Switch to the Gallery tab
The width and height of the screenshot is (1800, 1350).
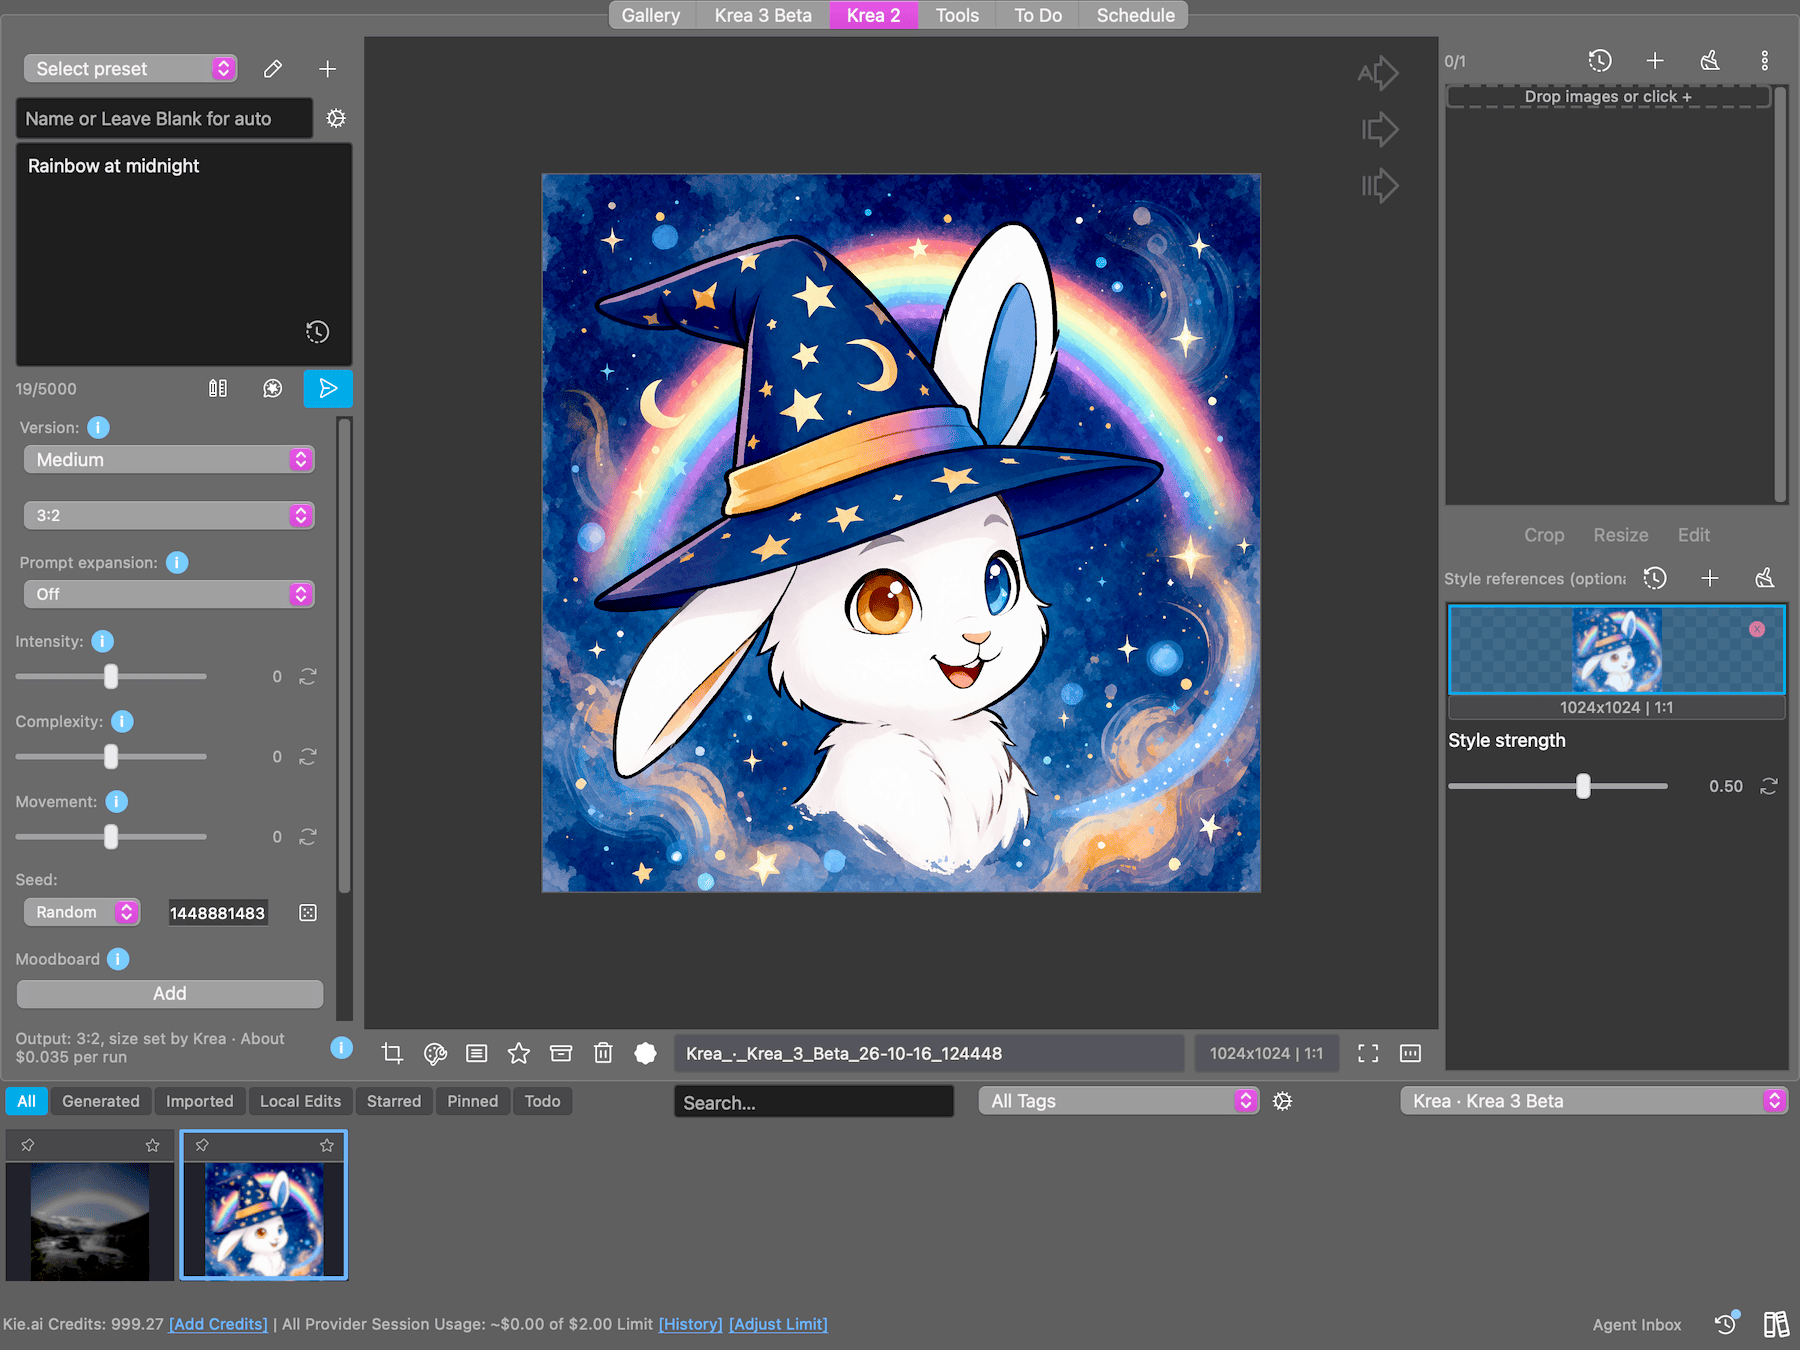point(651,15)
